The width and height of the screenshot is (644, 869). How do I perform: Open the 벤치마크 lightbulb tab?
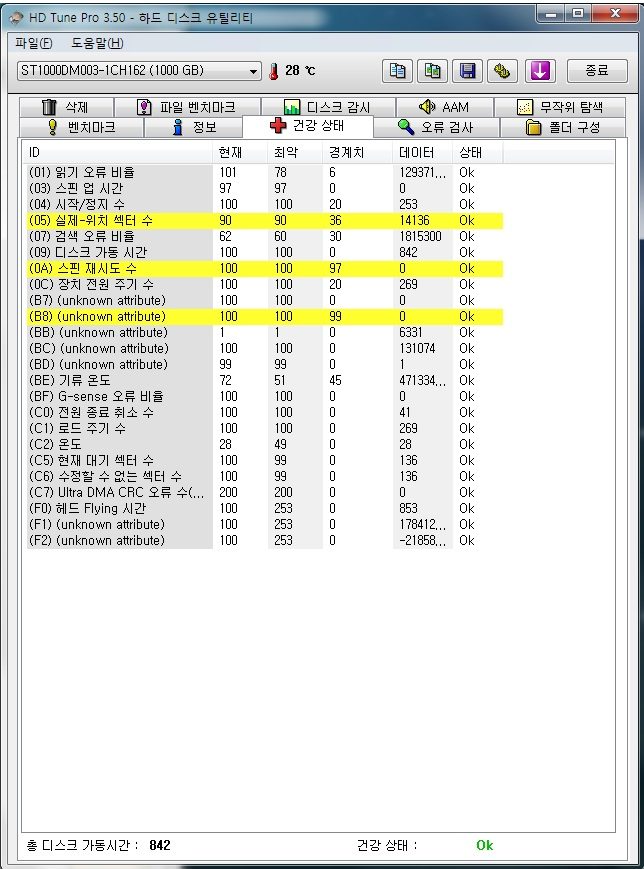(x=81, y=127)
